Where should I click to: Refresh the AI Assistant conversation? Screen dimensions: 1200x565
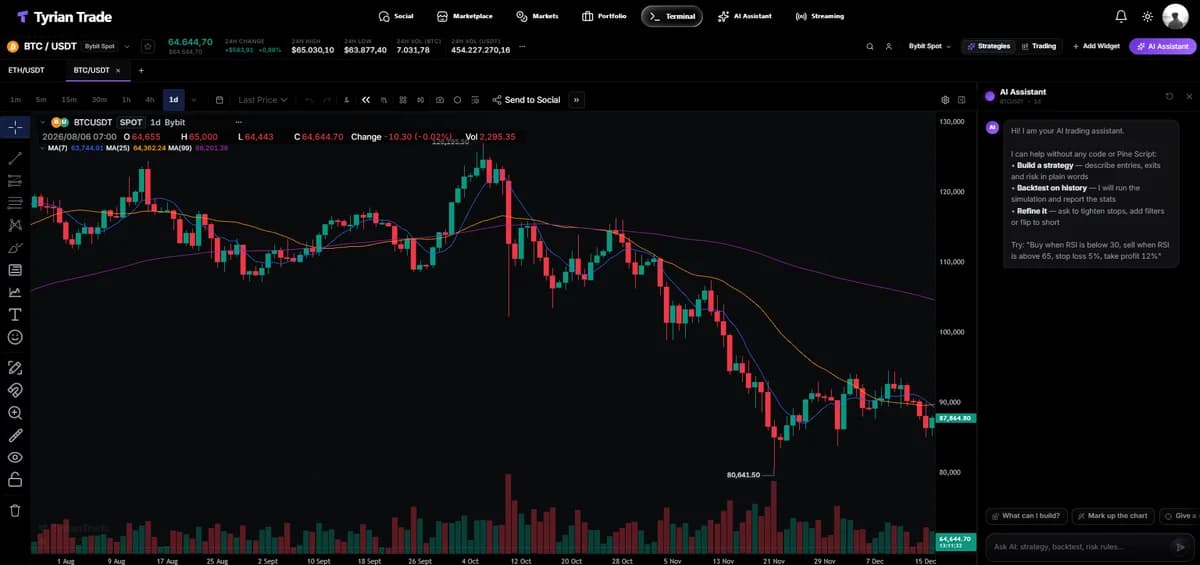pos(1169,96)
